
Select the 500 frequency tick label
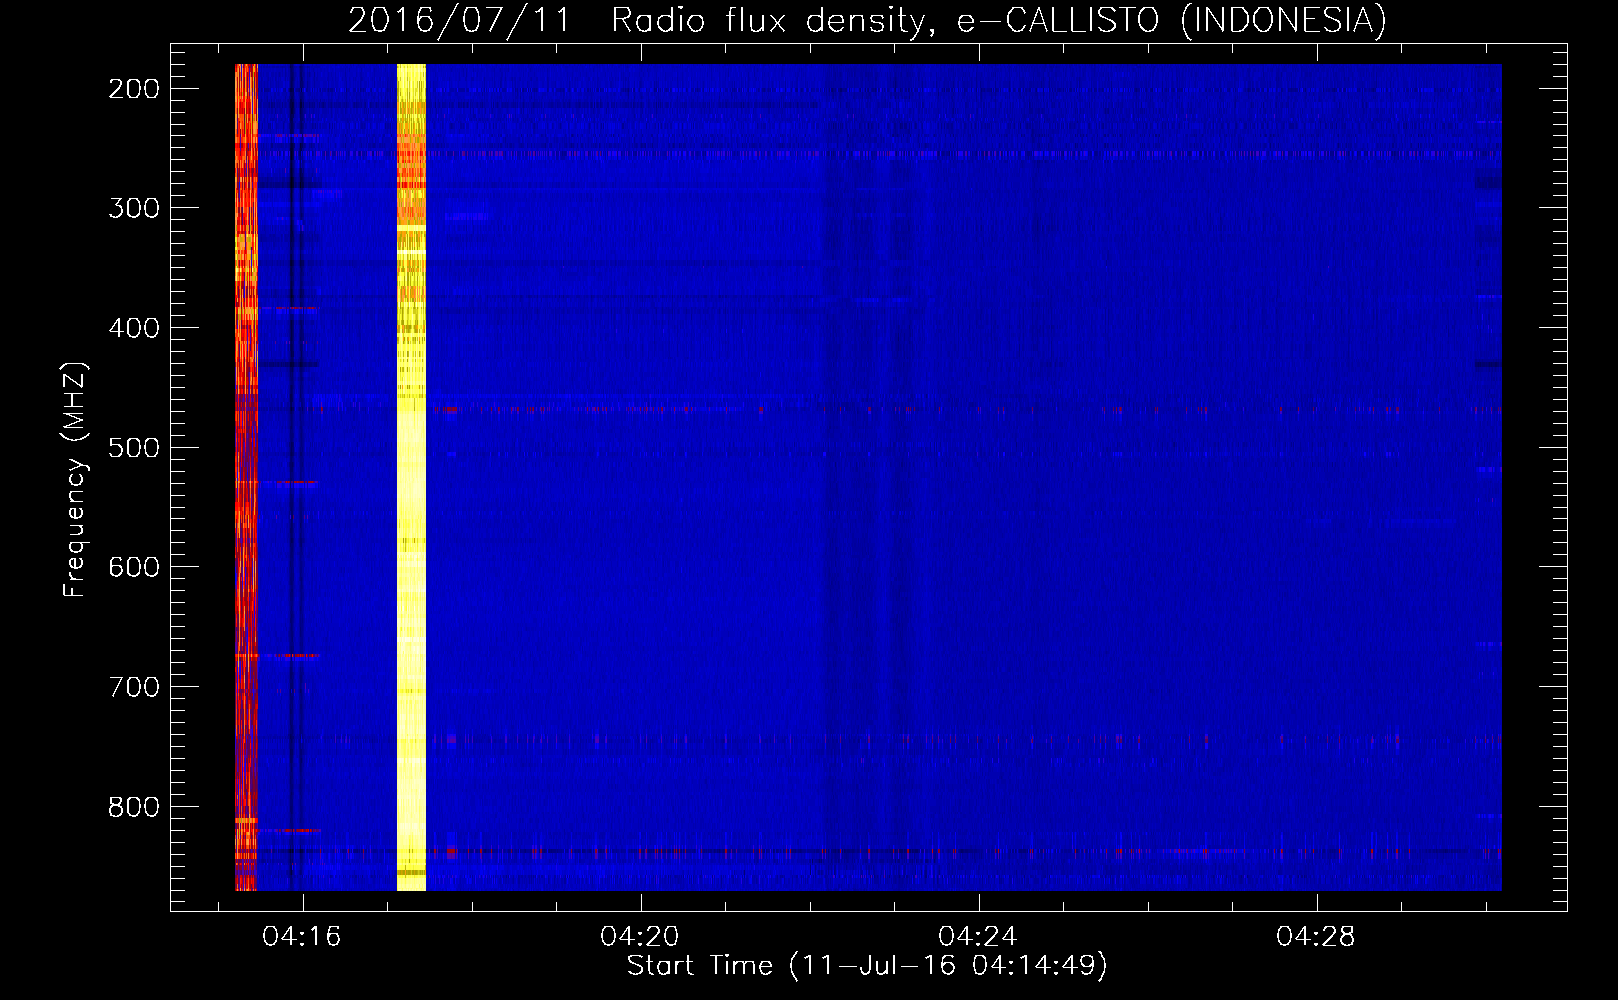pyautogui.click(x=134, y=448)
